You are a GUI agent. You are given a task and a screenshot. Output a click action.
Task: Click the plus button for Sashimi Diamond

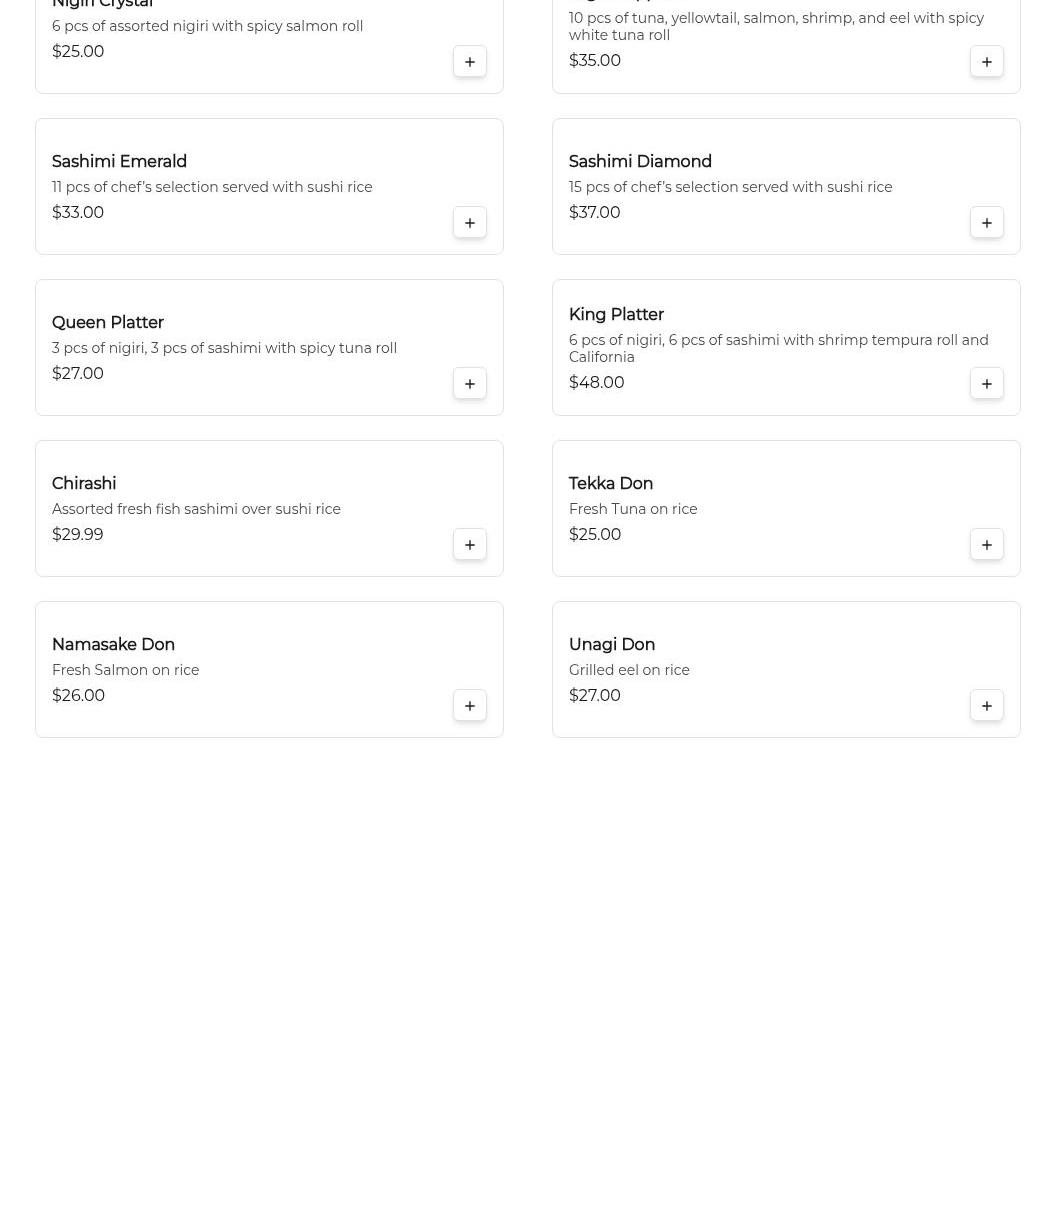click(x=987, y=223)
